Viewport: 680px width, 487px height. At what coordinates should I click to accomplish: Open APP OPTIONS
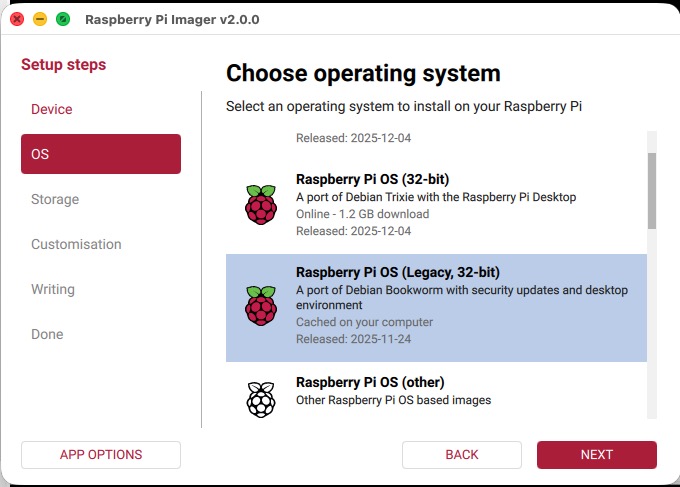point(100,455)
